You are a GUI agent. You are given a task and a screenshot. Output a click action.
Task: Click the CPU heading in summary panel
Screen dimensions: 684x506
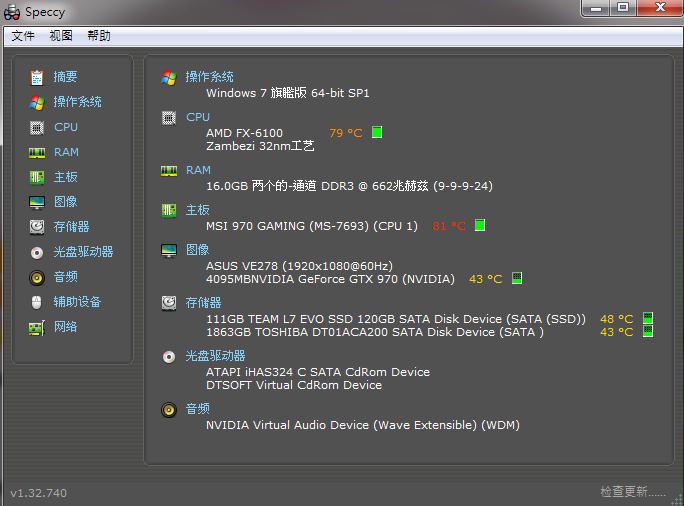198,117
